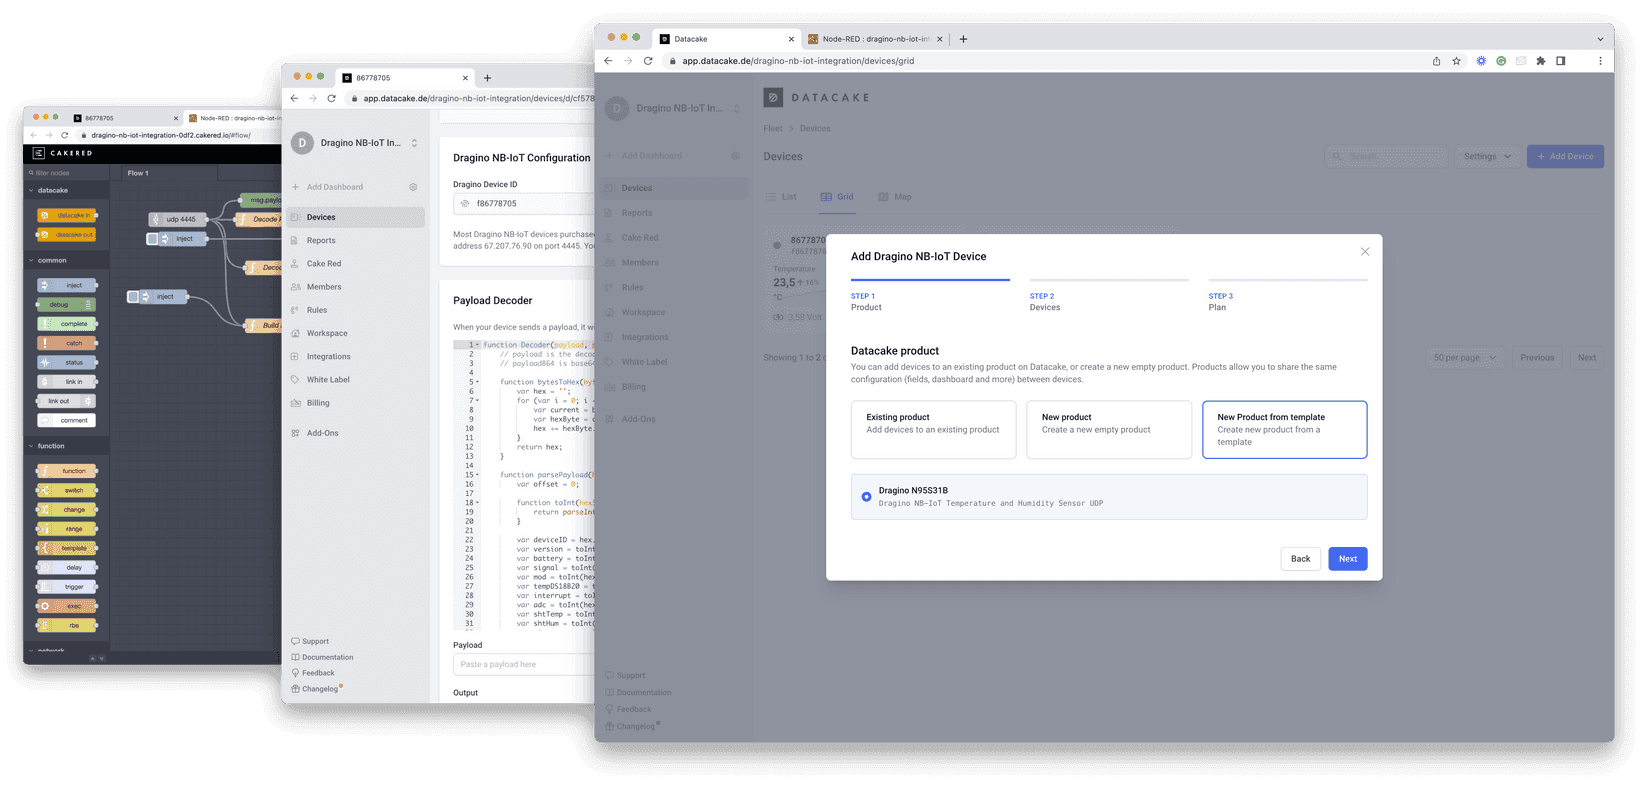Open the side panel icon in front browser
Viewport: 1649px width, 788px height.
1560,61
